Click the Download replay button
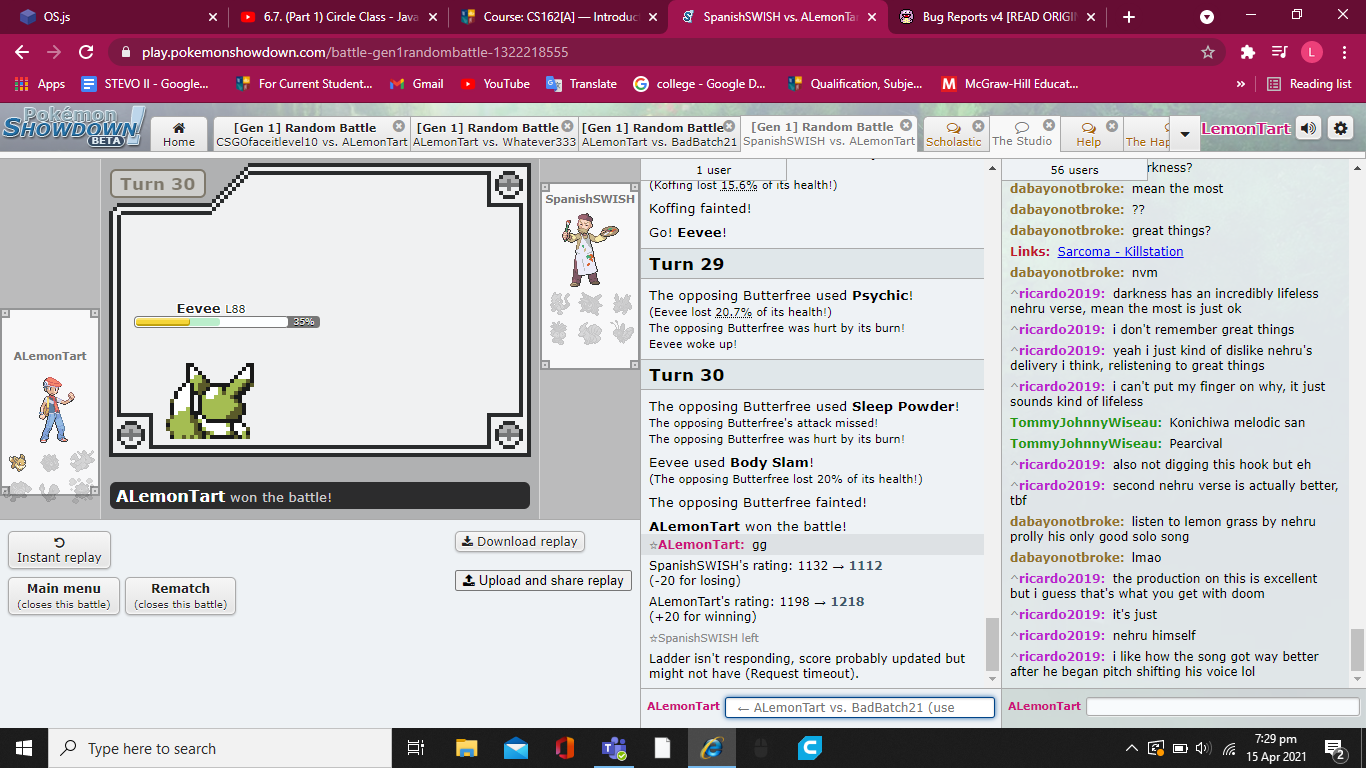 click(520, 541)
